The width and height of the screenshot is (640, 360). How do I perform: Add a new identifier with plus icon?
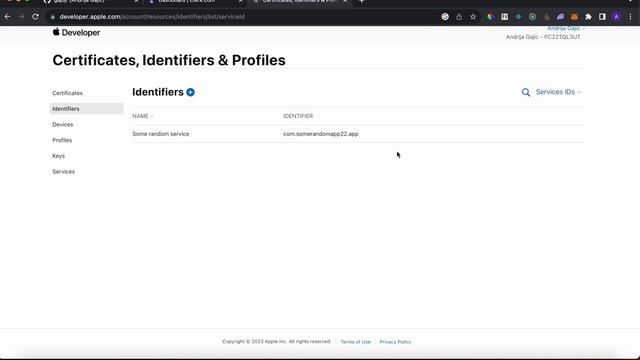click(190, 92)
